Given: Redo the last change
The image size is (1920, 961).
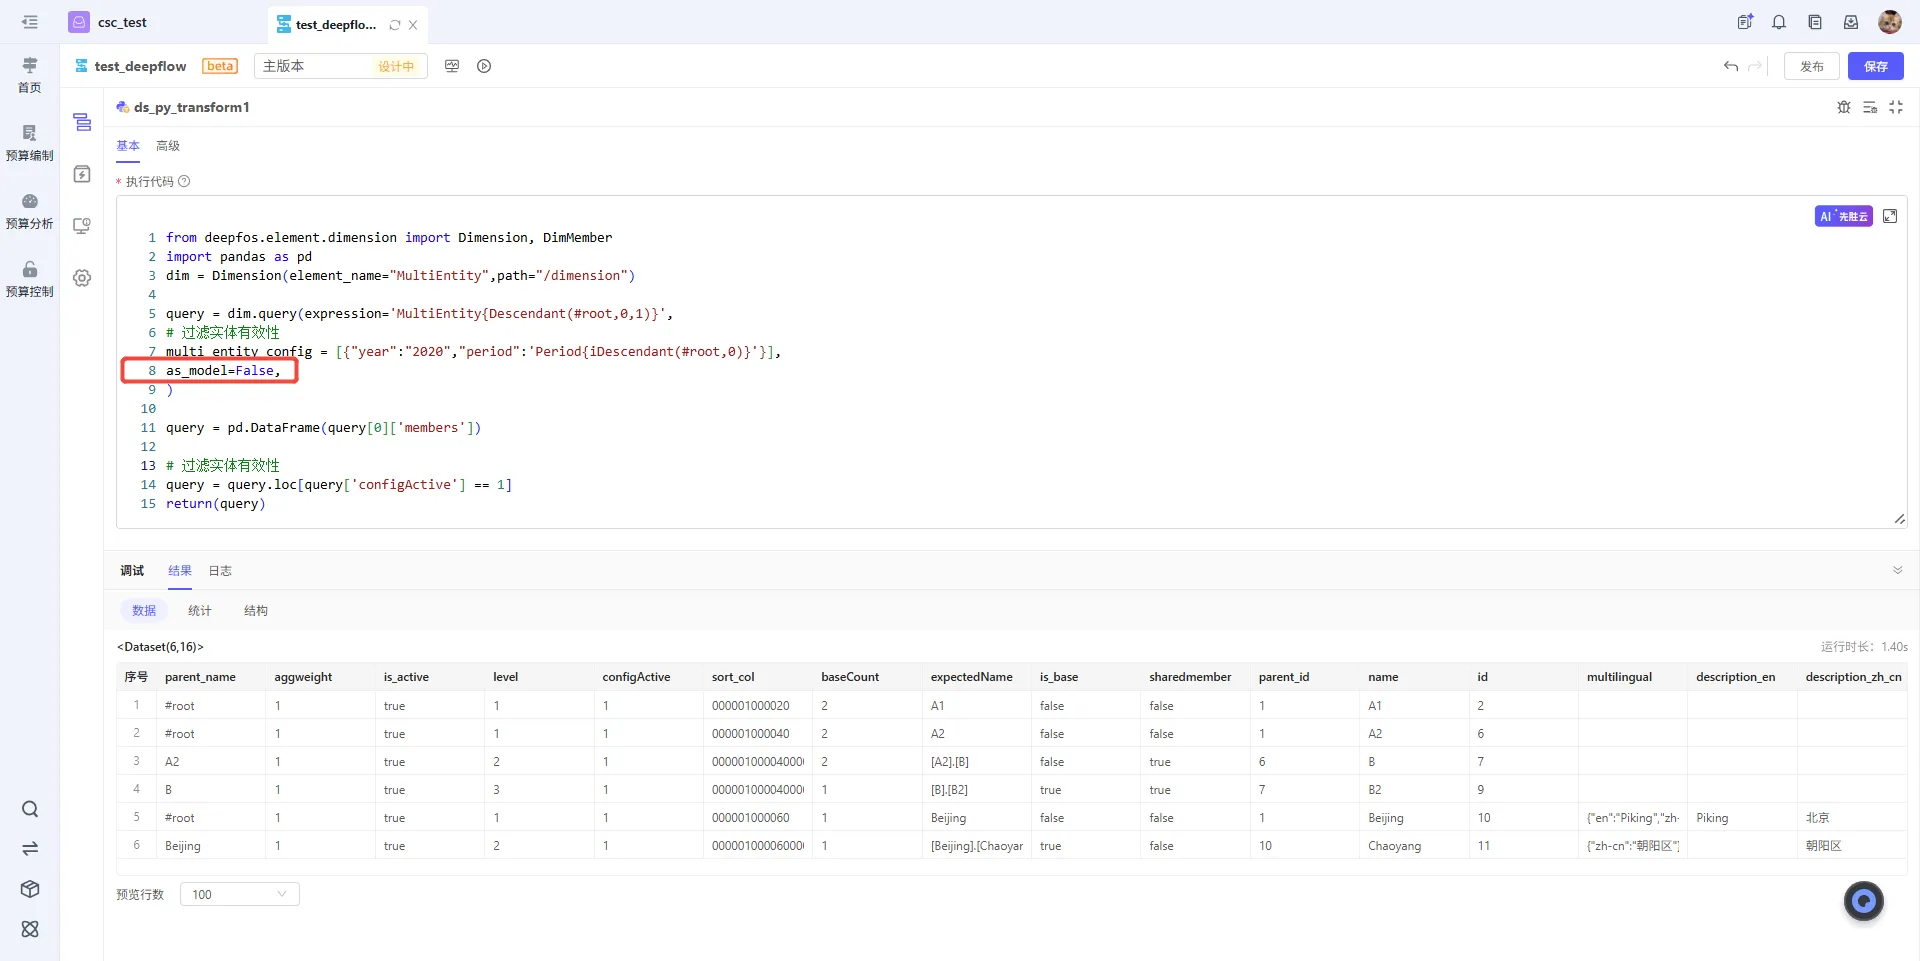Looking at the screenshot, I should point(1755,66).
